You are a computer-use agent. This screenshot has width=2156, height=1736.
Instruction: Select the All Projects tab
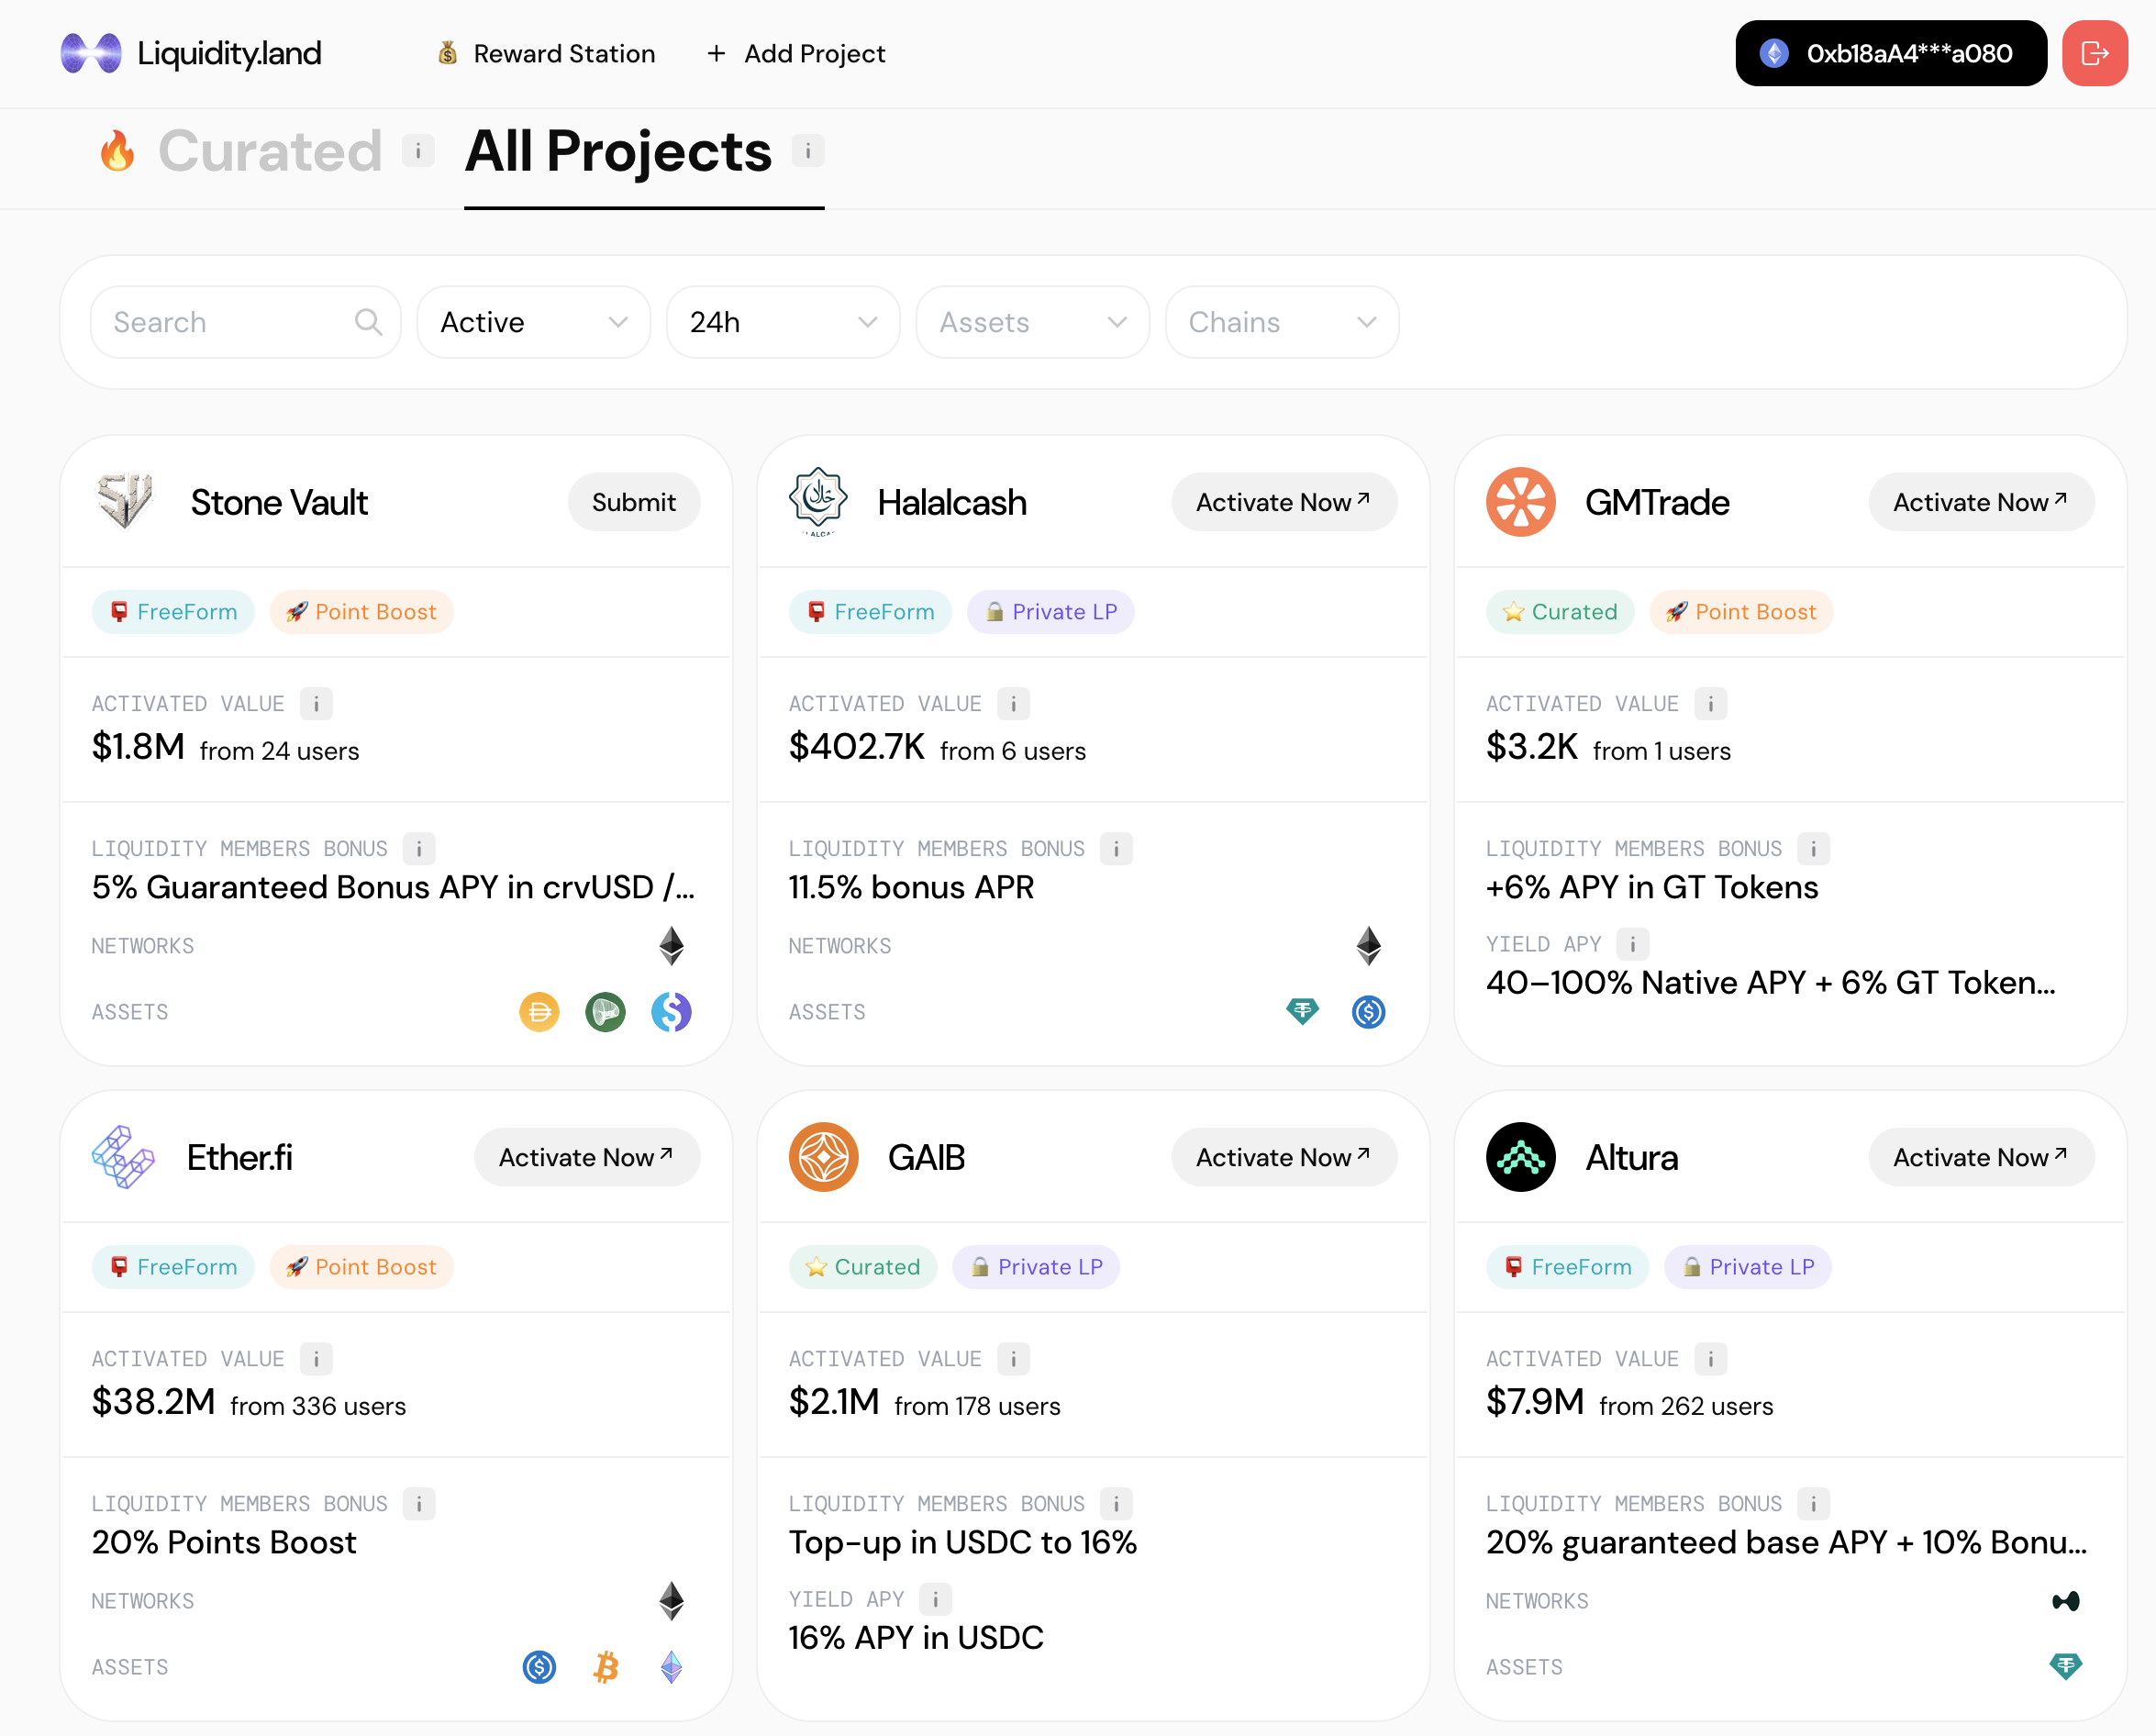pyautogui.click(x=618, y=151)
